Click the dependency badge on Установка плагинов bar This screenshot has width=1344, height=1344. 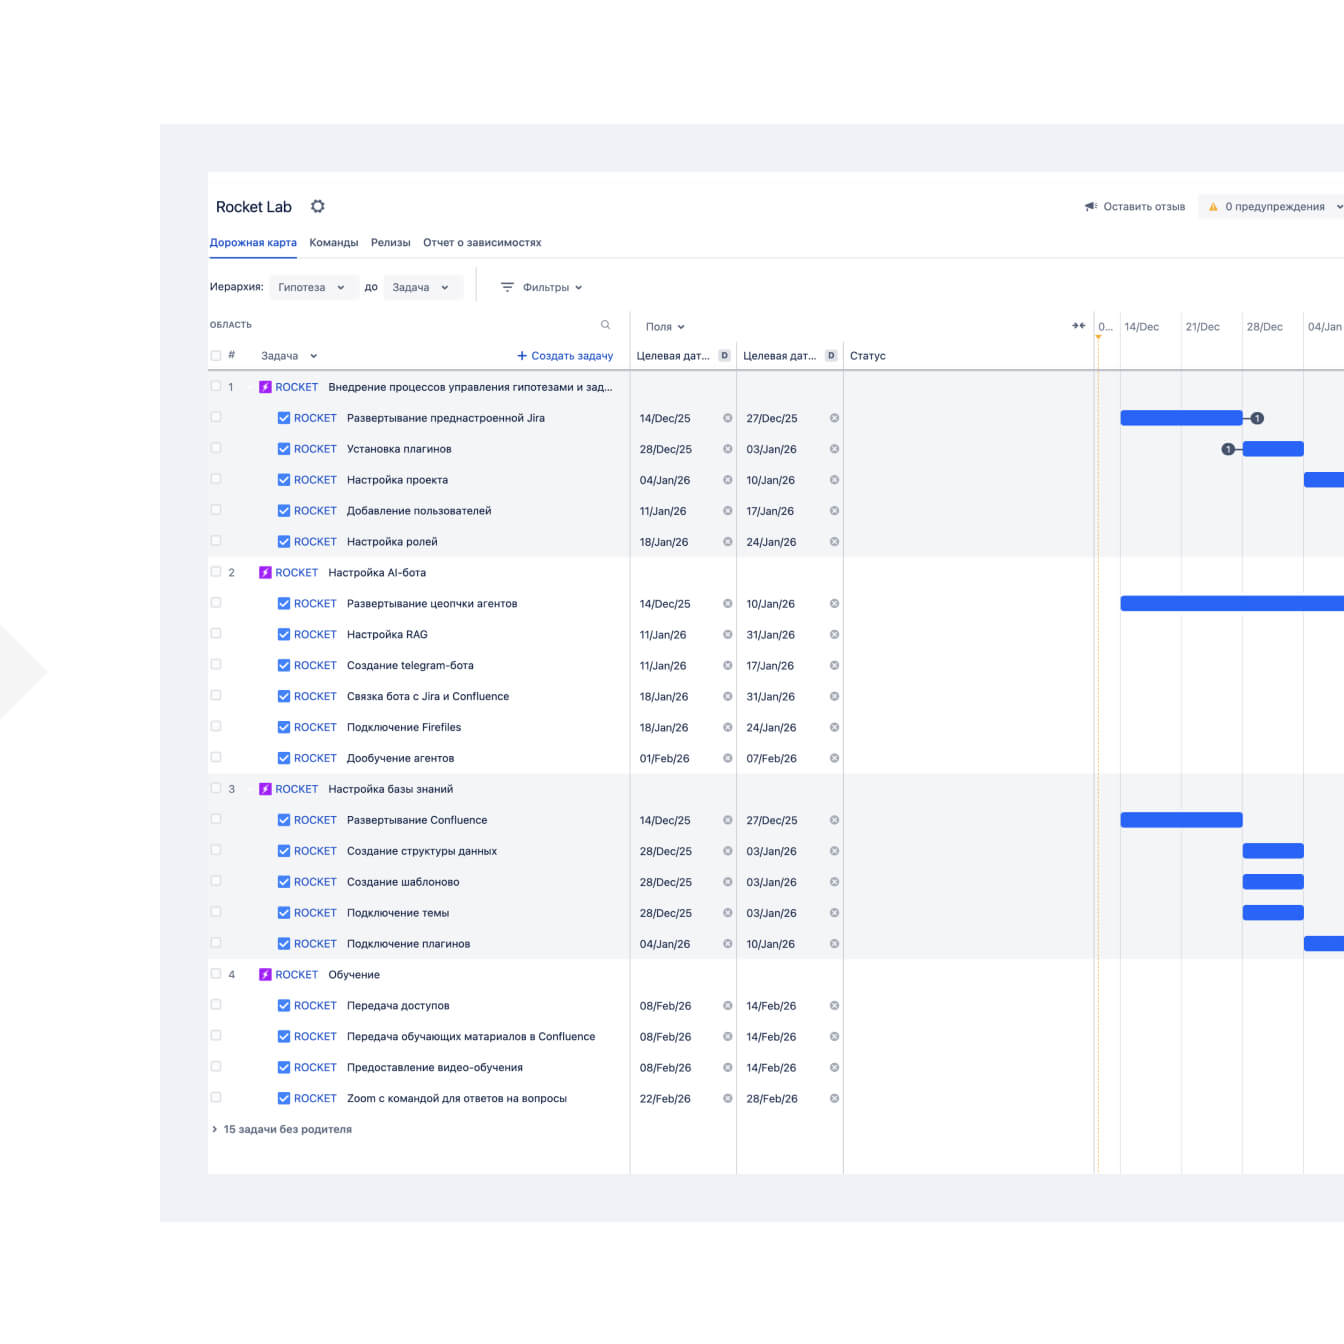1227,449
